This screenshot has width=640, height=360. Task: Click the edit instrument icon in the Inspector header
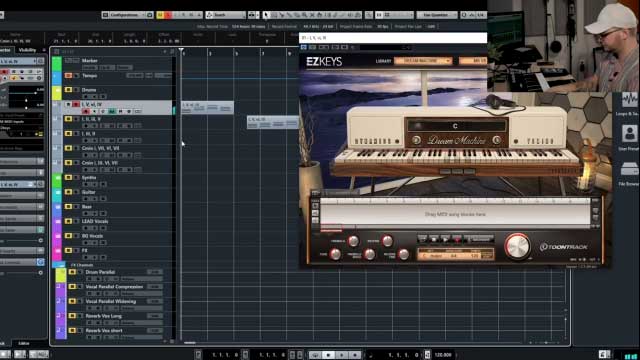40,61
